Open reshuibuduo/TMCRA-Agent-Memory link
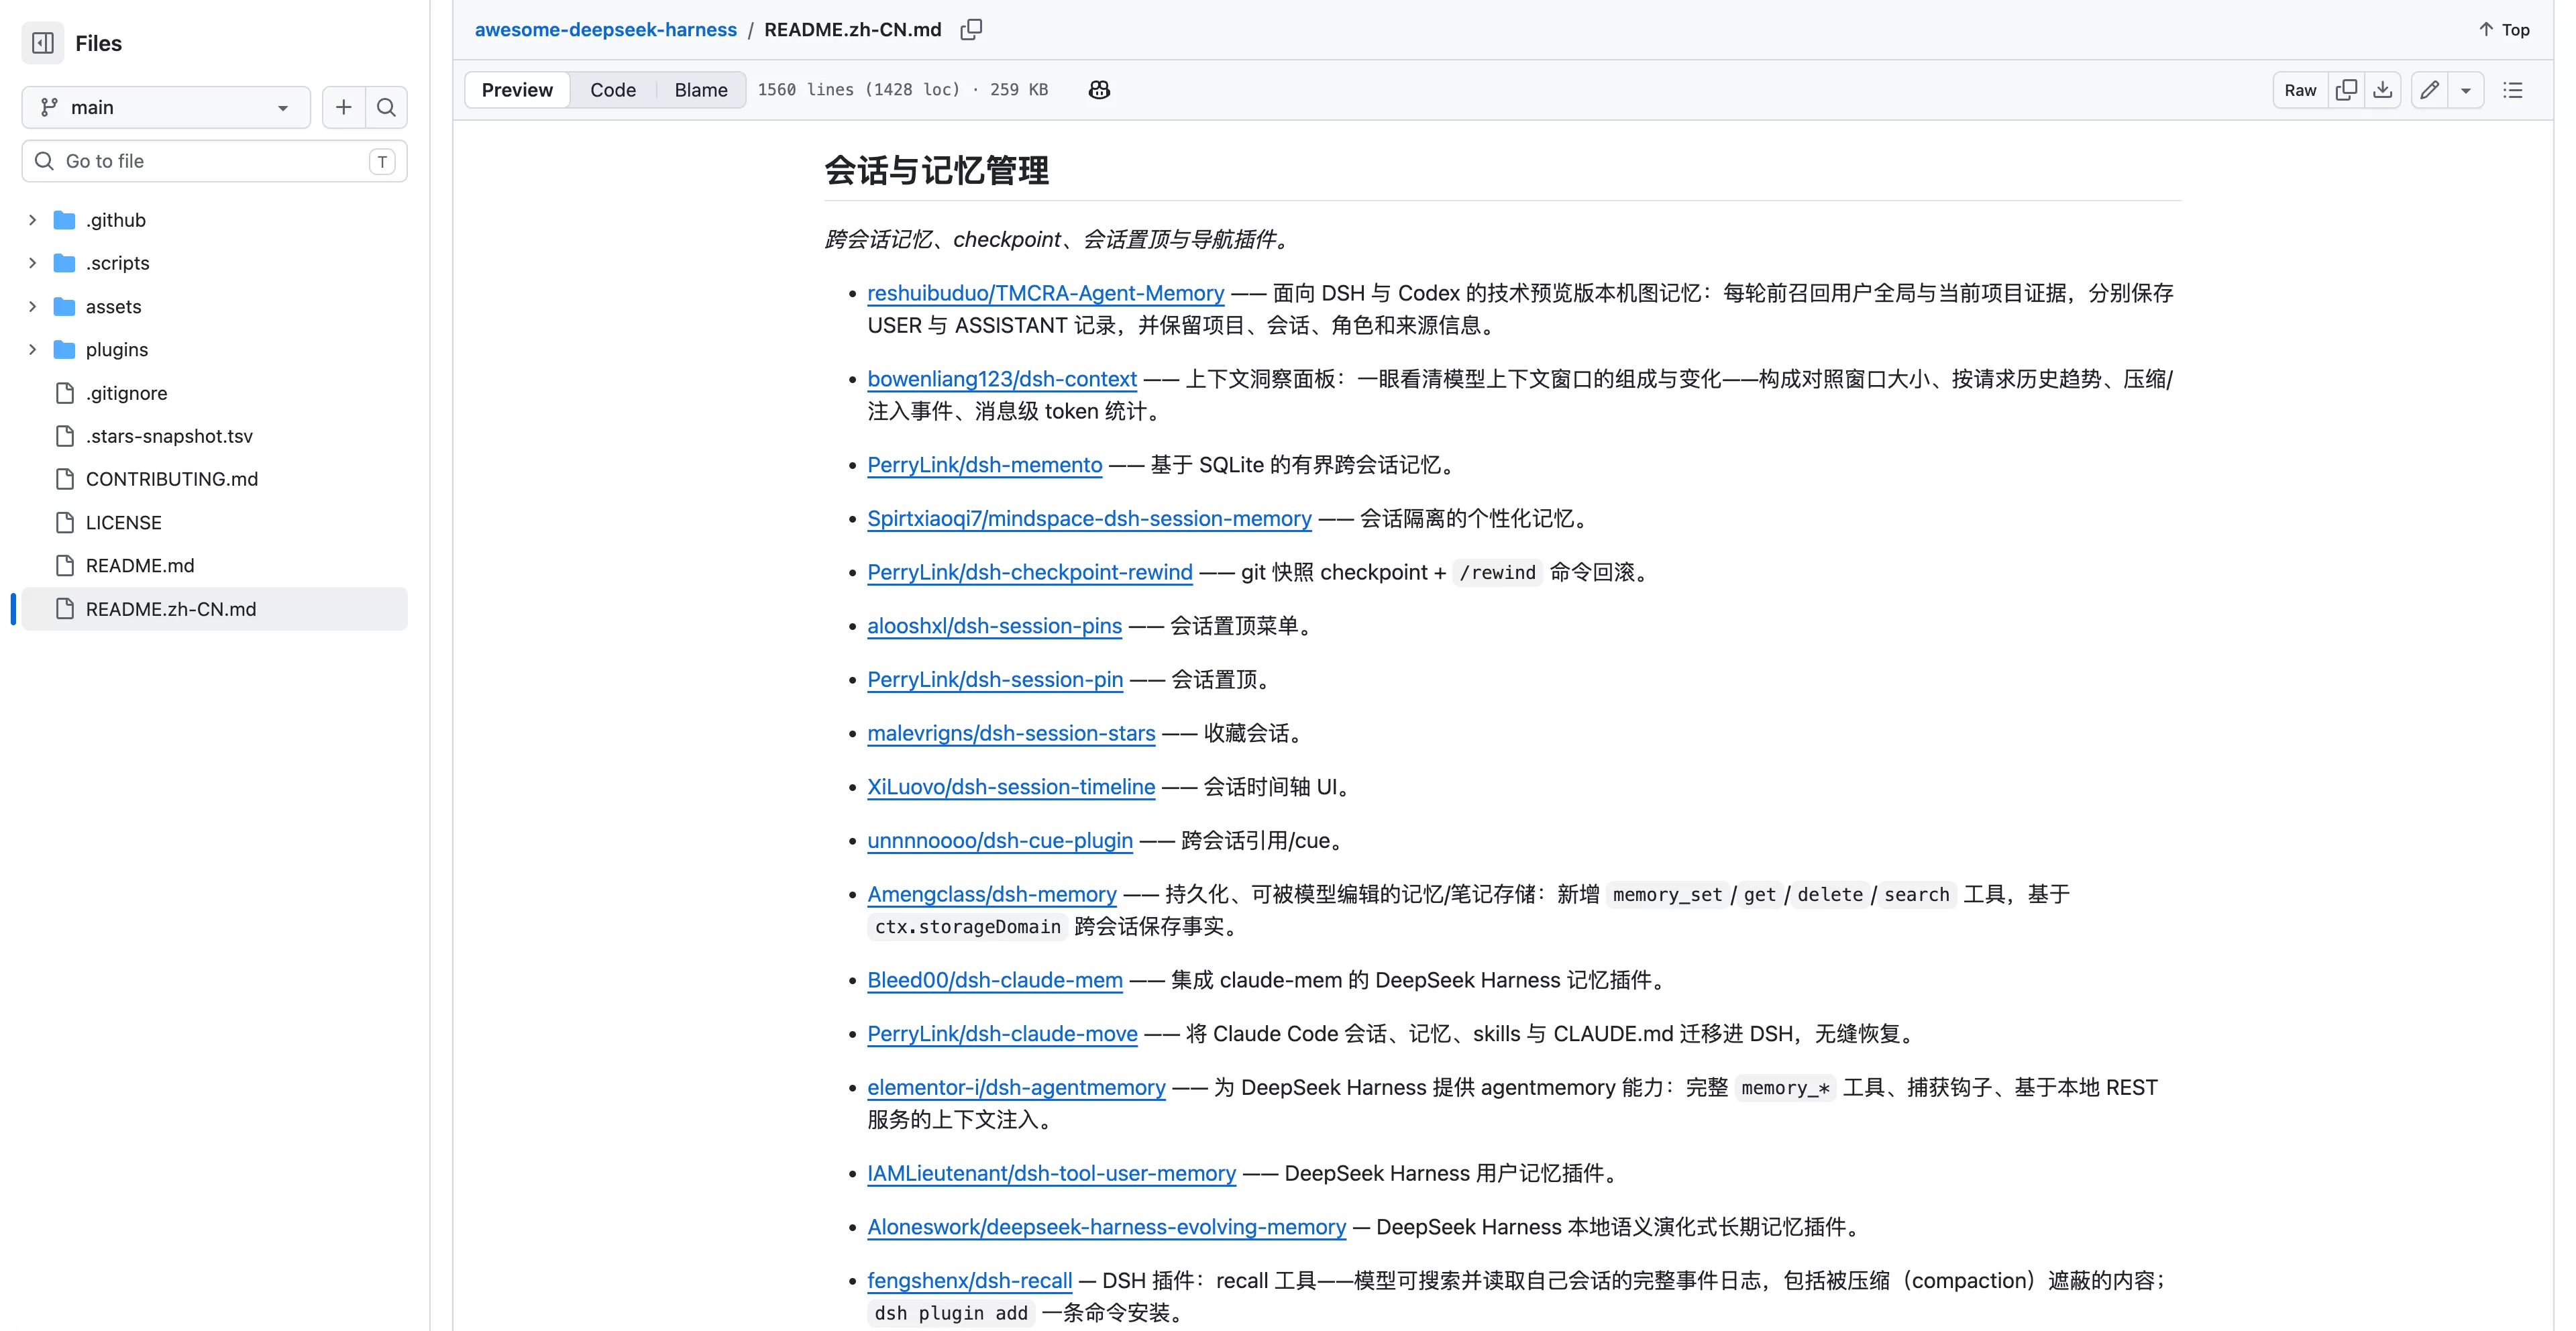Image resolution: width=2576 pixels, height=1331 pixels. pyautogui.click(x=1045, y=293)
